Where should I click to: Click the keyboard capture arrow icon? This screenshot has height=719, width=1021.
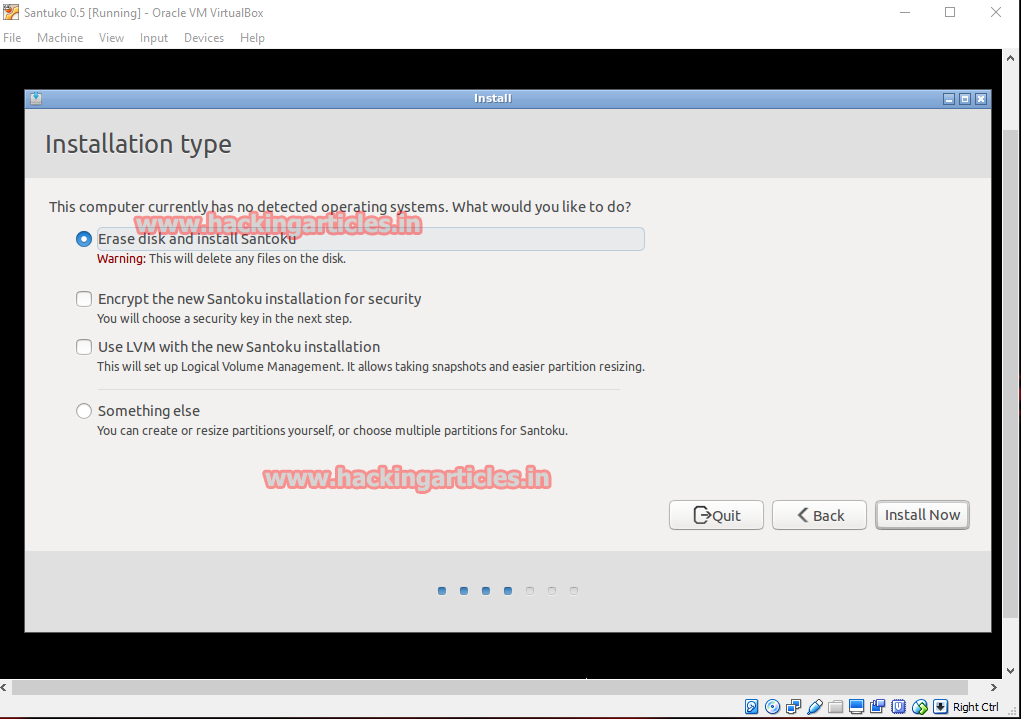tap(940, 707)
